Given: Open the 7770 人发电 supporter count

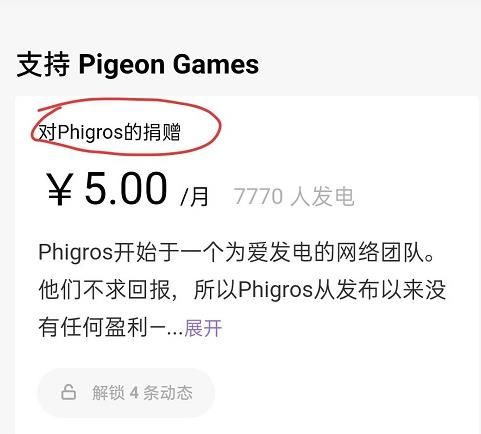Looking at the screenshot, I should 293,196.
